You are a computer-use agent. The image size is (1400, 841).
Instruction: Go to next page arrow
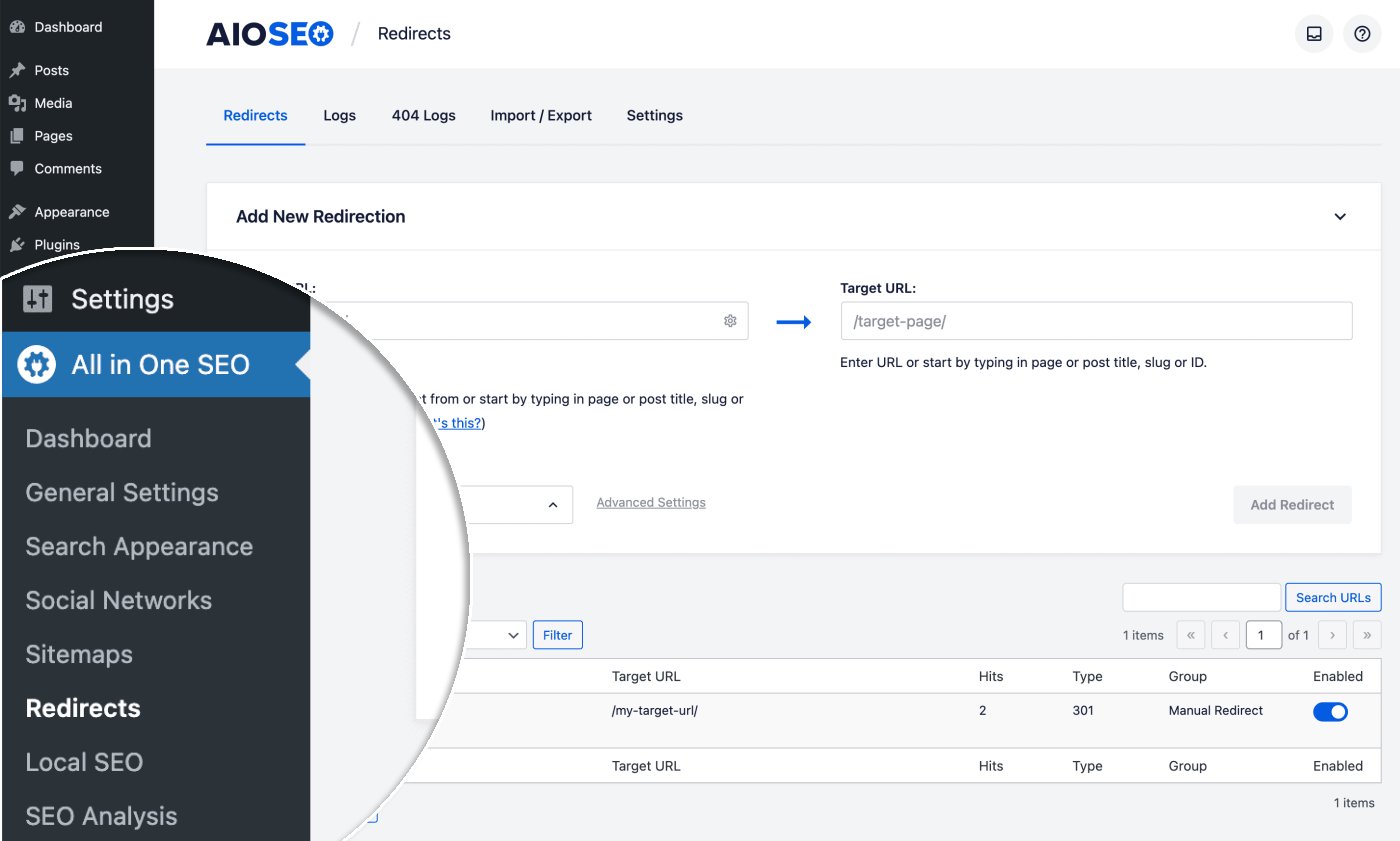point(1332,635)
